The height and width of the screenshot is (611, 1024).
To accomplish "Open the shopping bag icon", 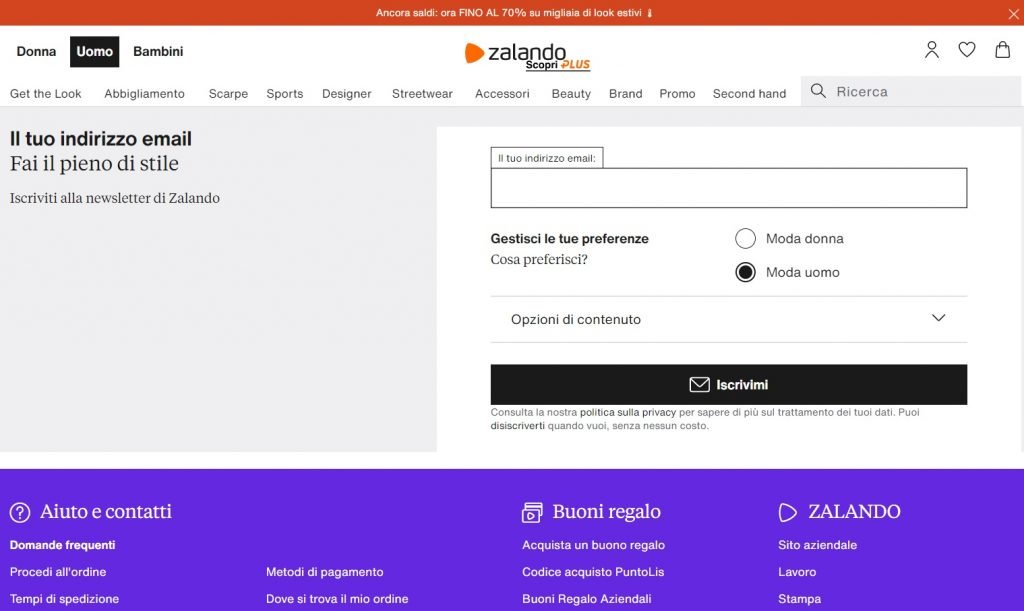I will (1002, 50).
